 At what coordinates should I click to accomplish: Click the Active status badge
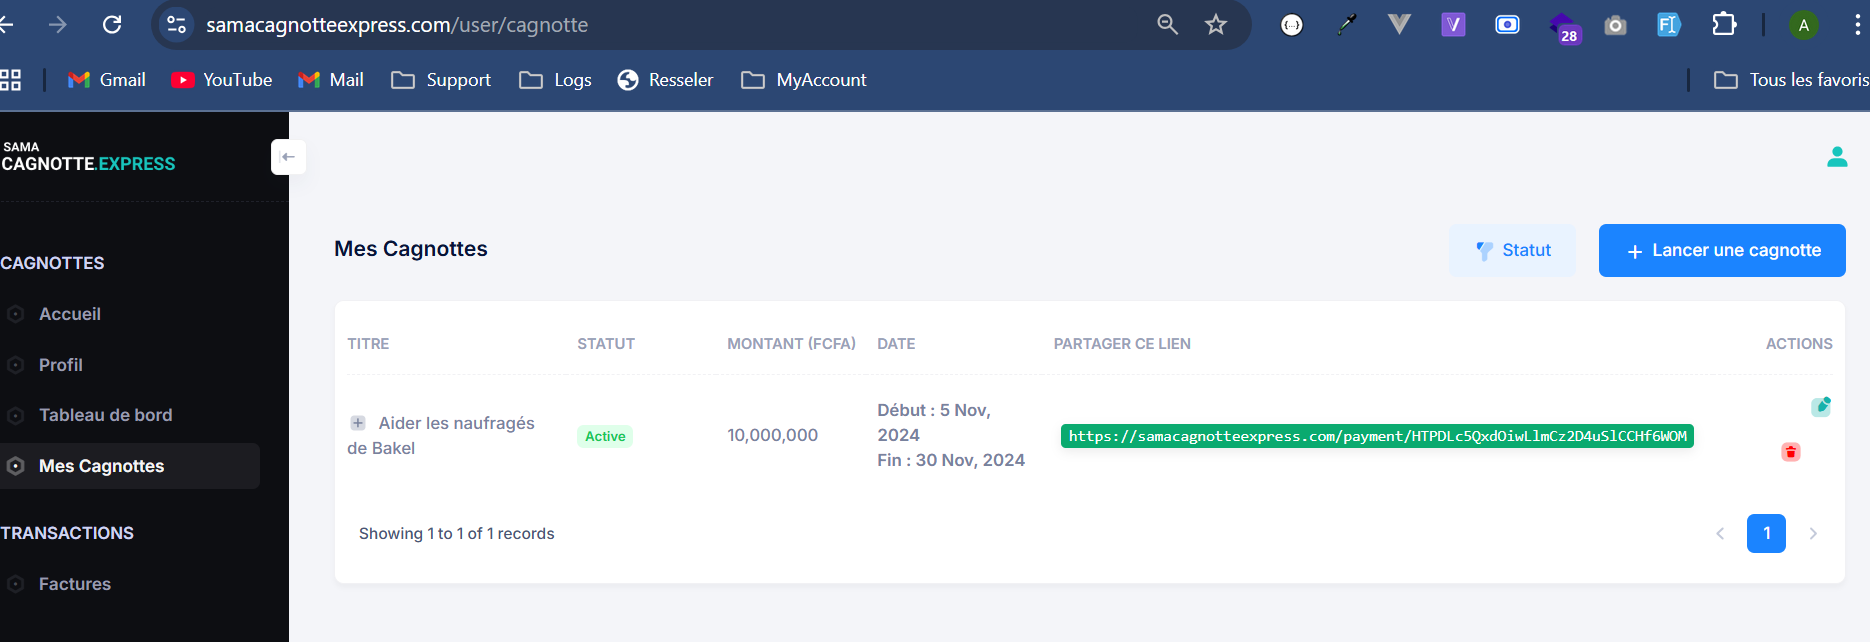pos(605,436)
